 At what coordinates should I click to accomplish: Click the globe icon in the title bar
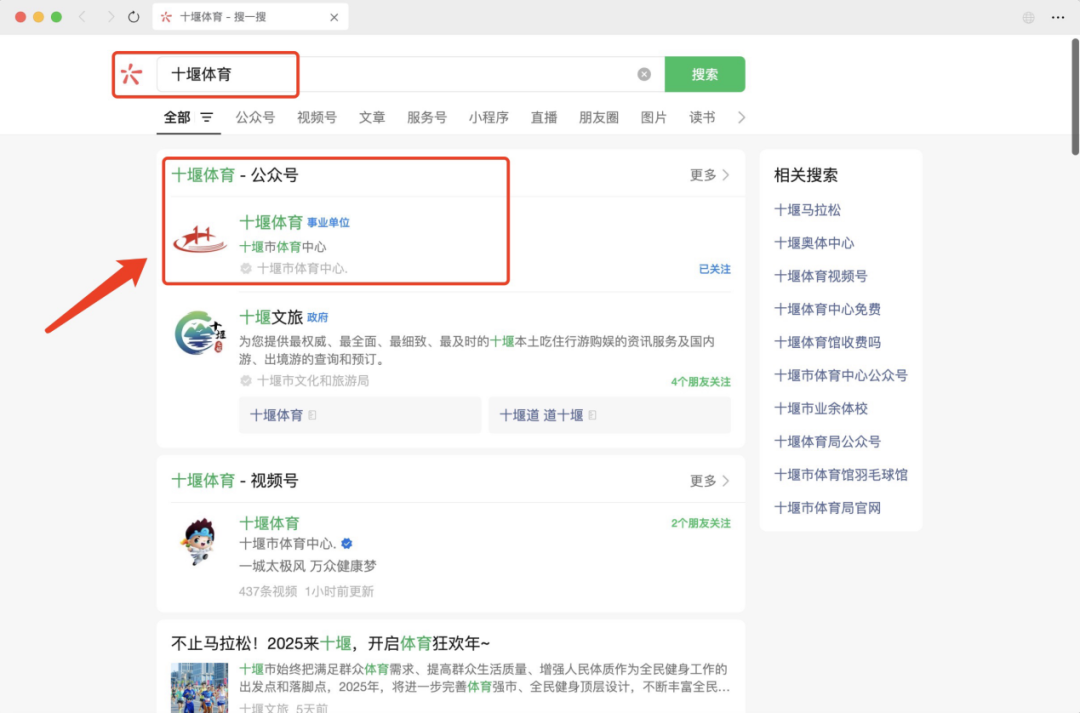[1028, 17]
